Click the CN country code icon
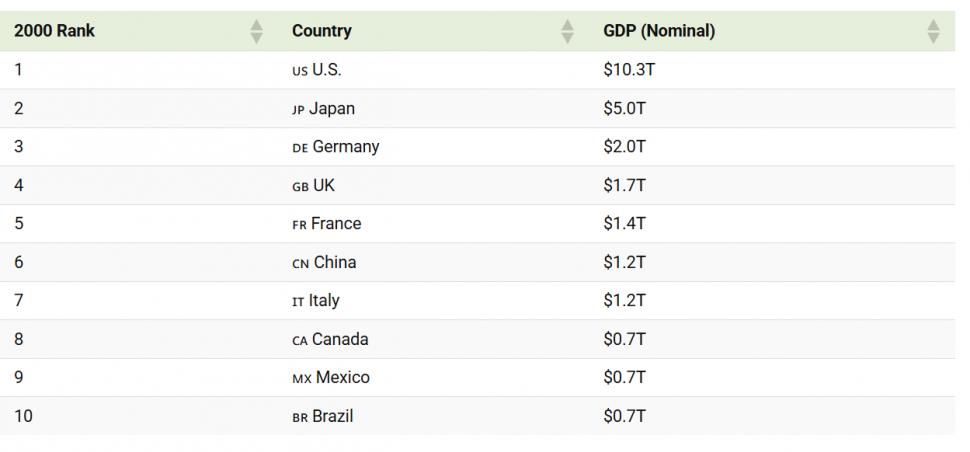This screenshot has height=452, width=970. (300, 264)
